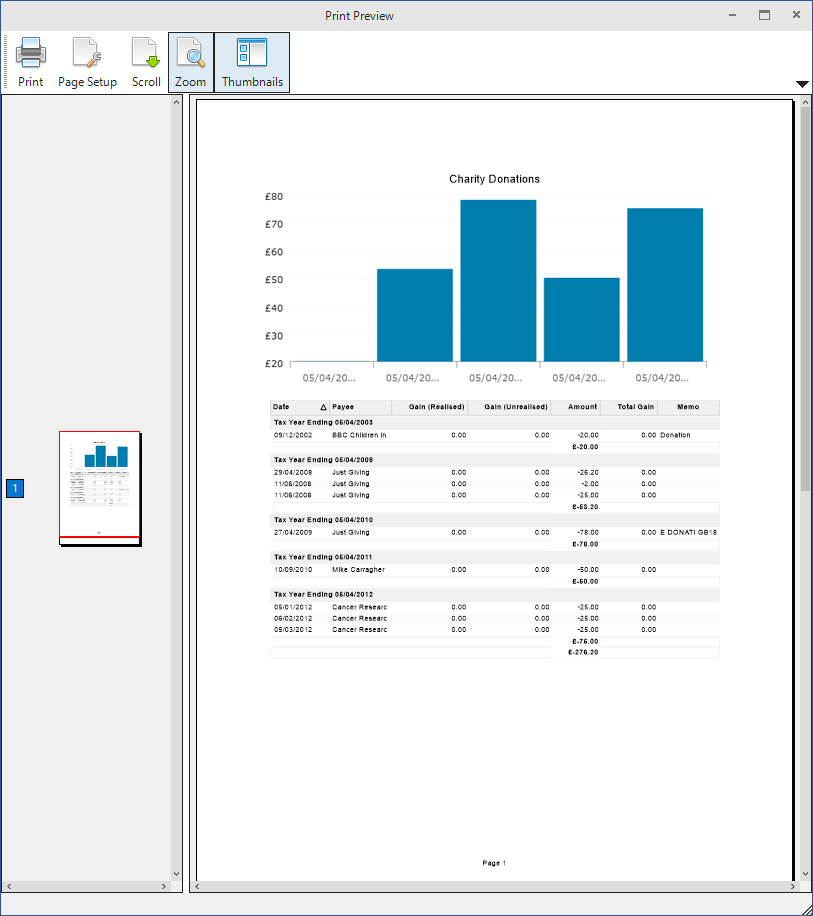
Task: Select the Scroll tool icon
Action: pyautogui.click(x=146, y=52)
